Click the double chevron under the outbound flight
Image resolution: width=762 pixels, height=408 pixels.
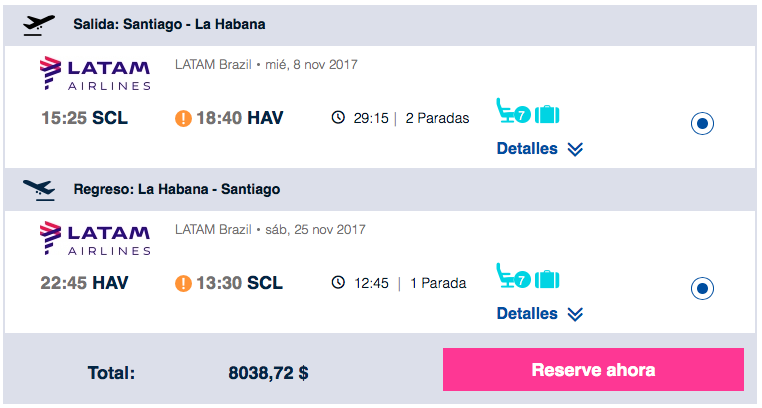coord(575,150)
